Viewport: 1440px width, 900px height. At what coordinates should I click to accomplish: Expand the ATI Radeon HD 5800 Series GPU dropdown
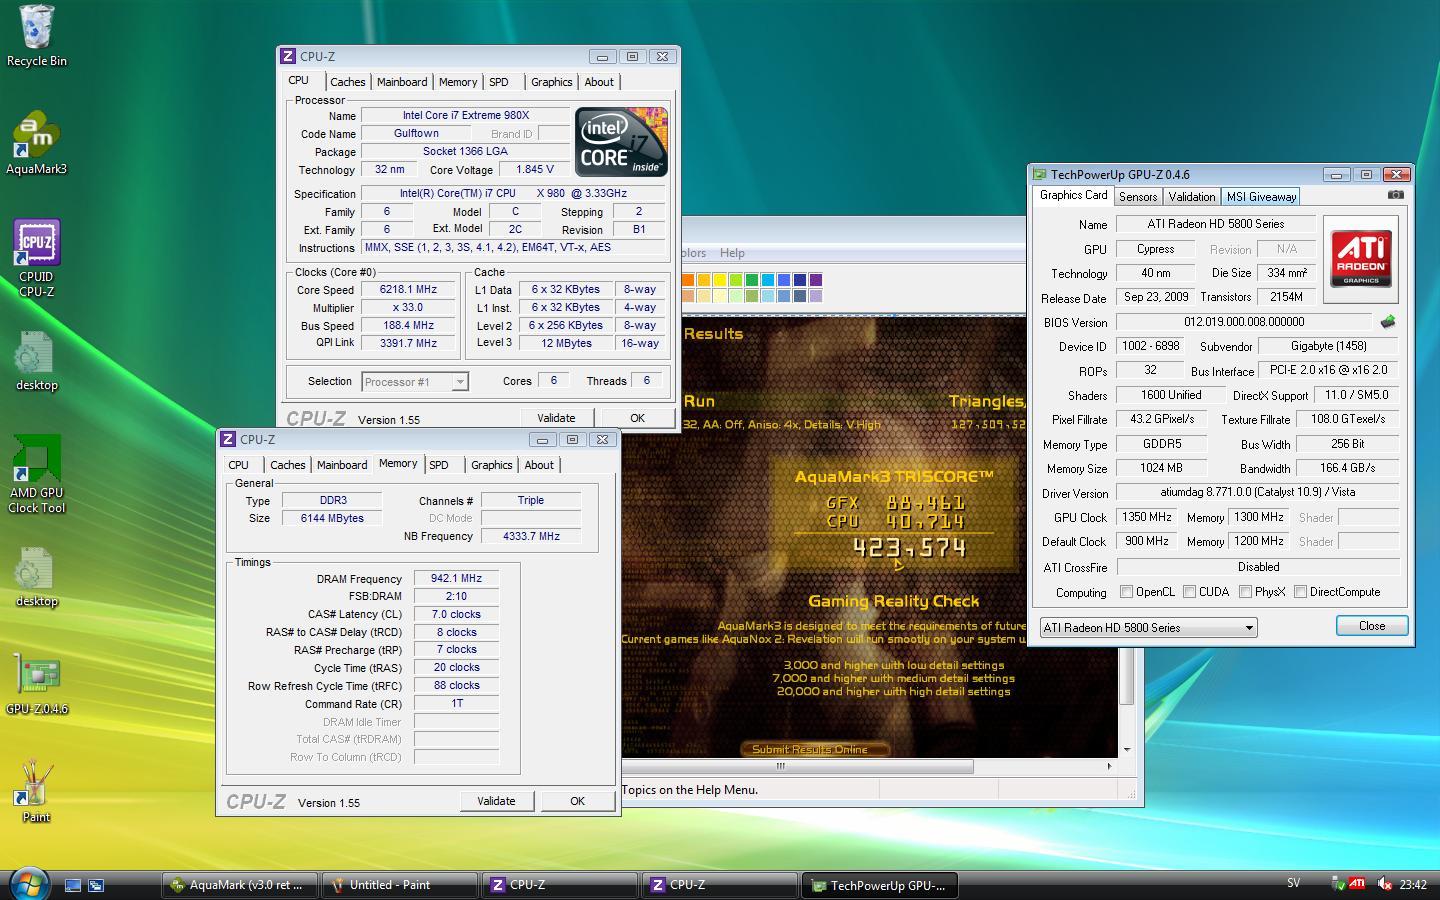tap(1148, 628)
